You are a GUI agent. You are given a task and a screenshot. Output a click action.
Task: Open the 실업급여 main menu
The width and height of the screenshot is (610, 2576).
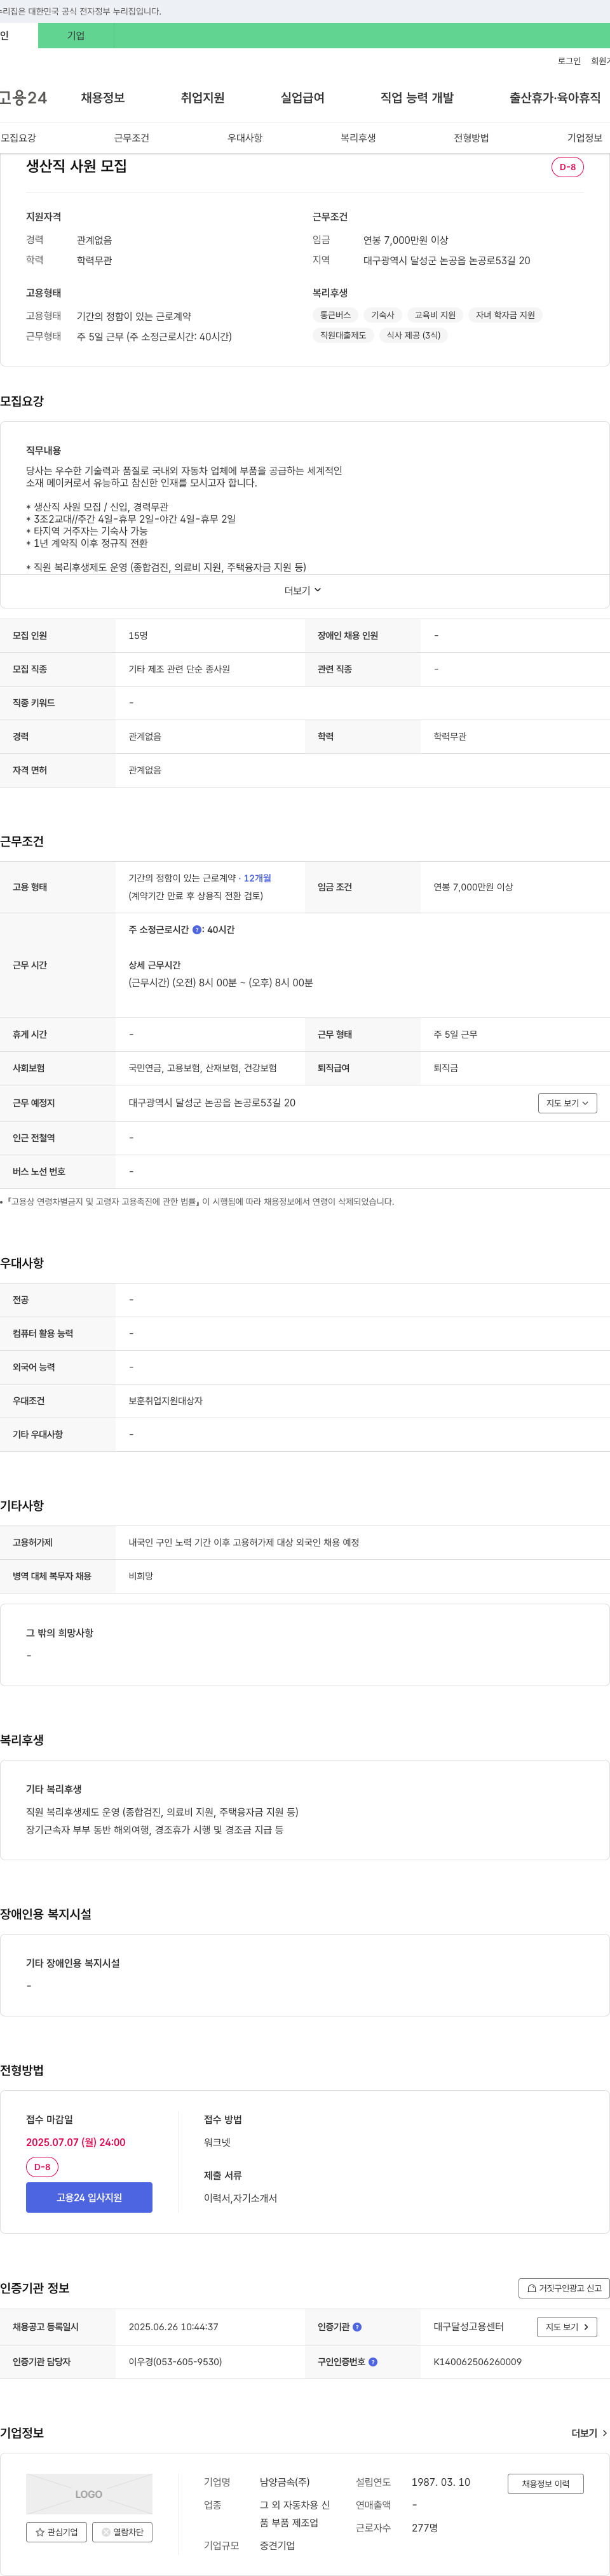click(303, 98)
